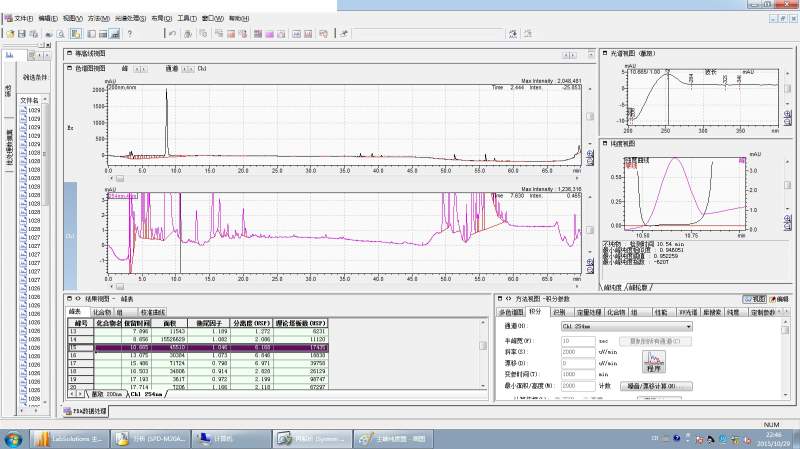Click the save disk icon in toolbar

[x=22, y=34]
